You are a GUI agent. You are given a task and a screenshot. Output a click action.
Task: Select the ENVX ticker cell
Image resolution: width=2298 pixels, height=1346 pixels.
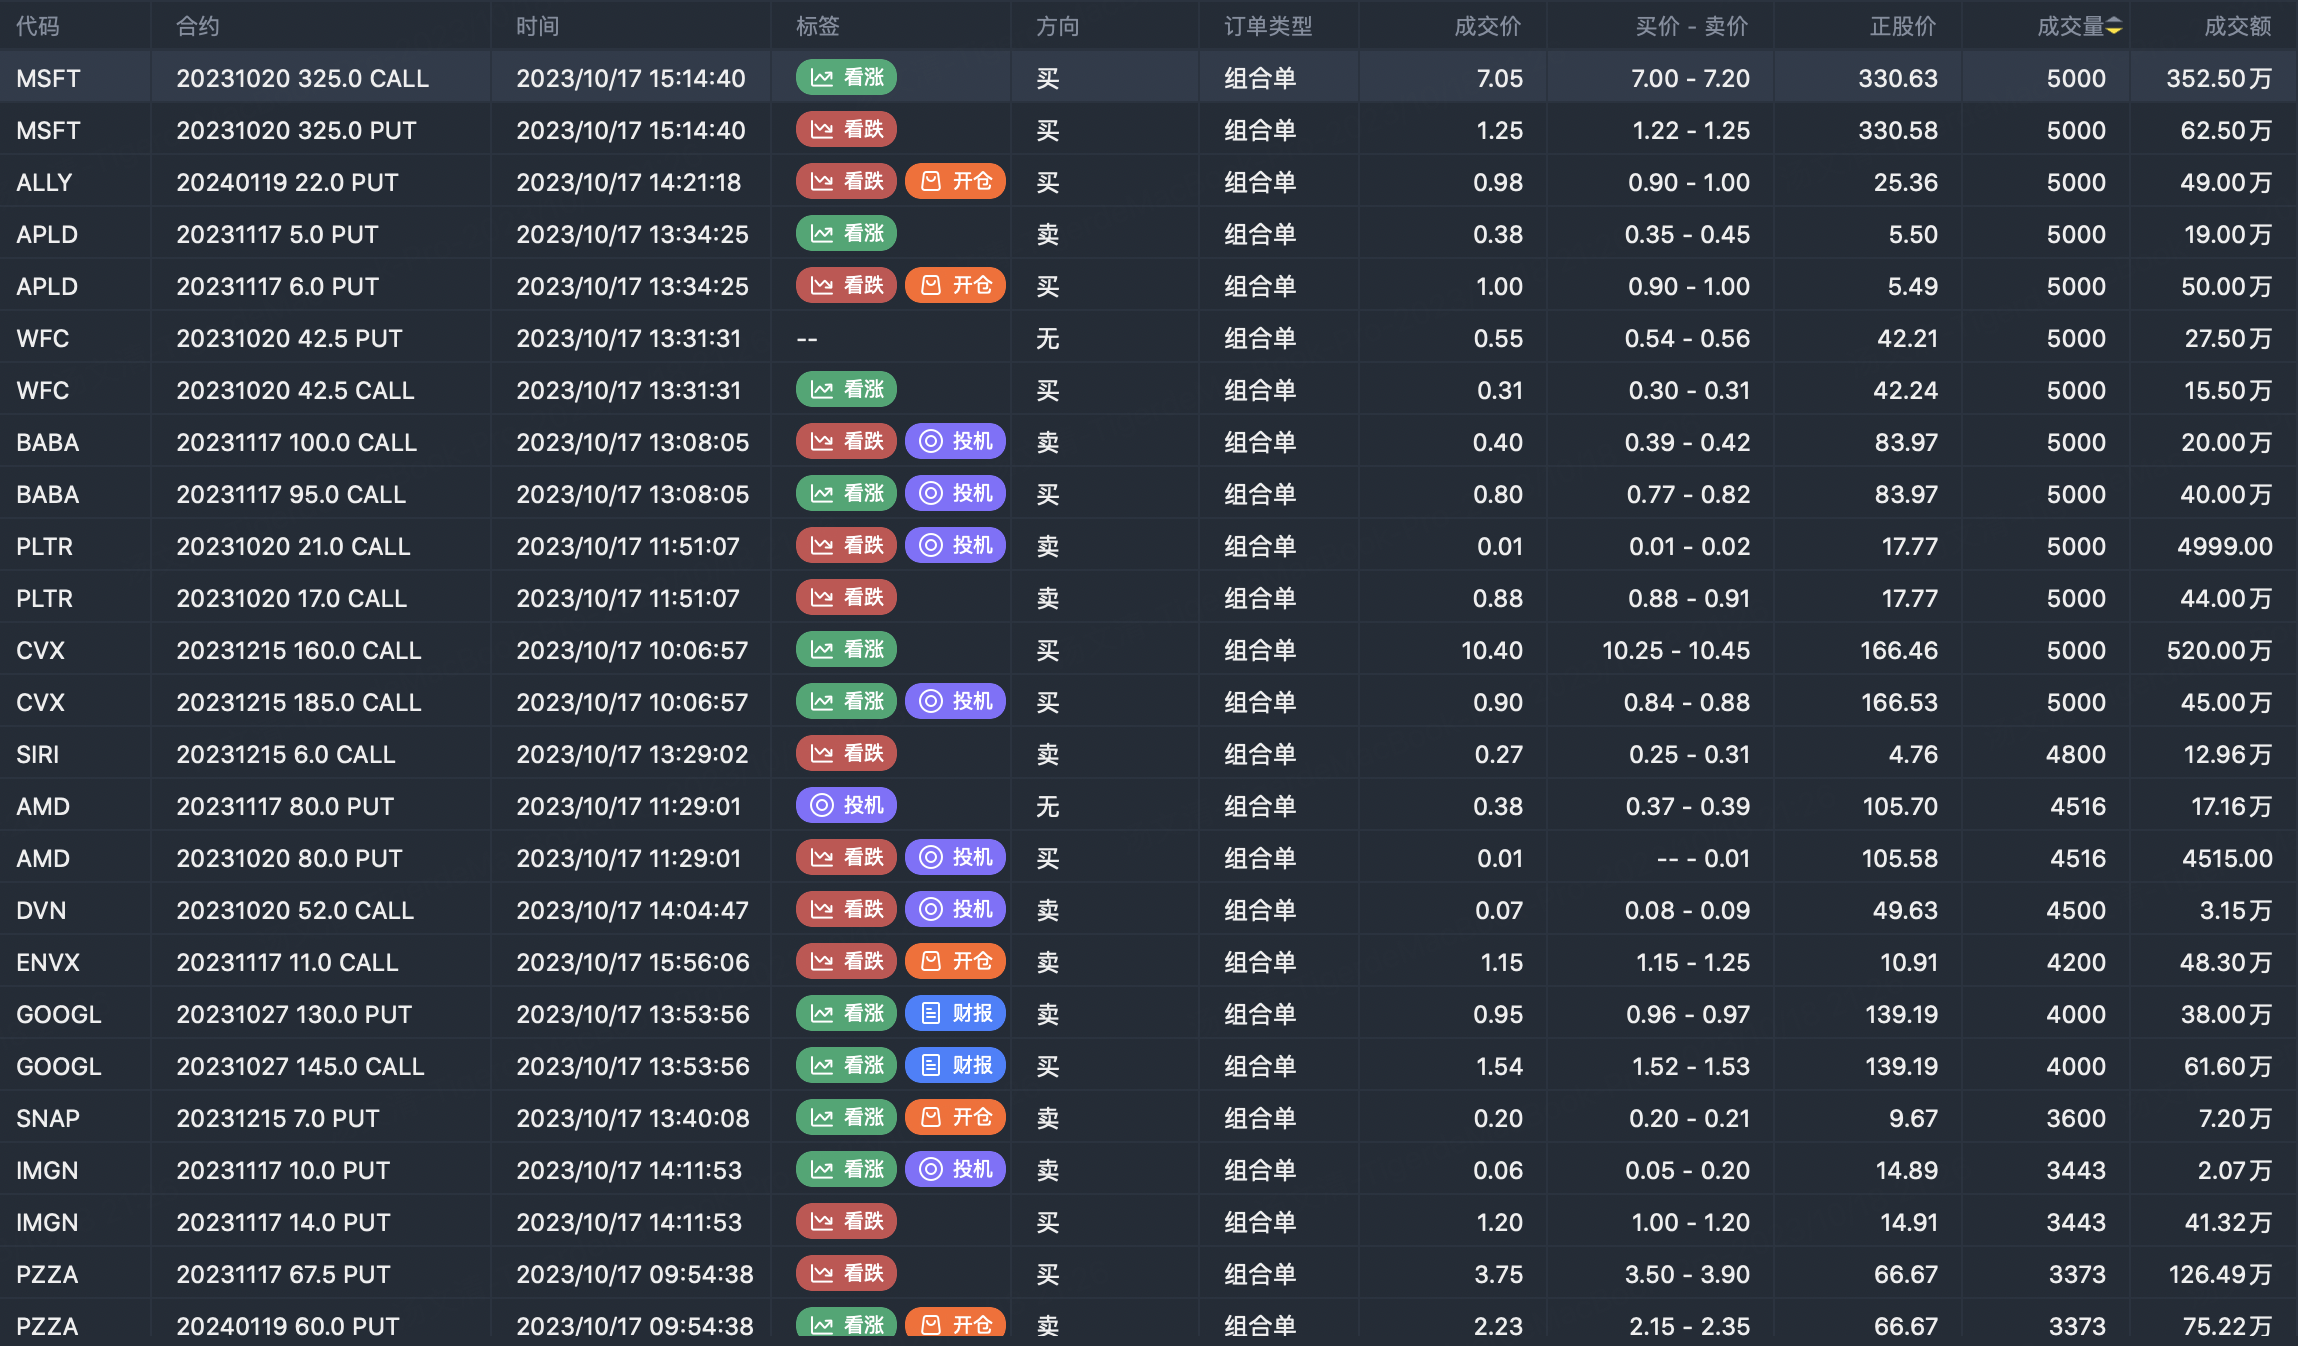tap(48, 962)
